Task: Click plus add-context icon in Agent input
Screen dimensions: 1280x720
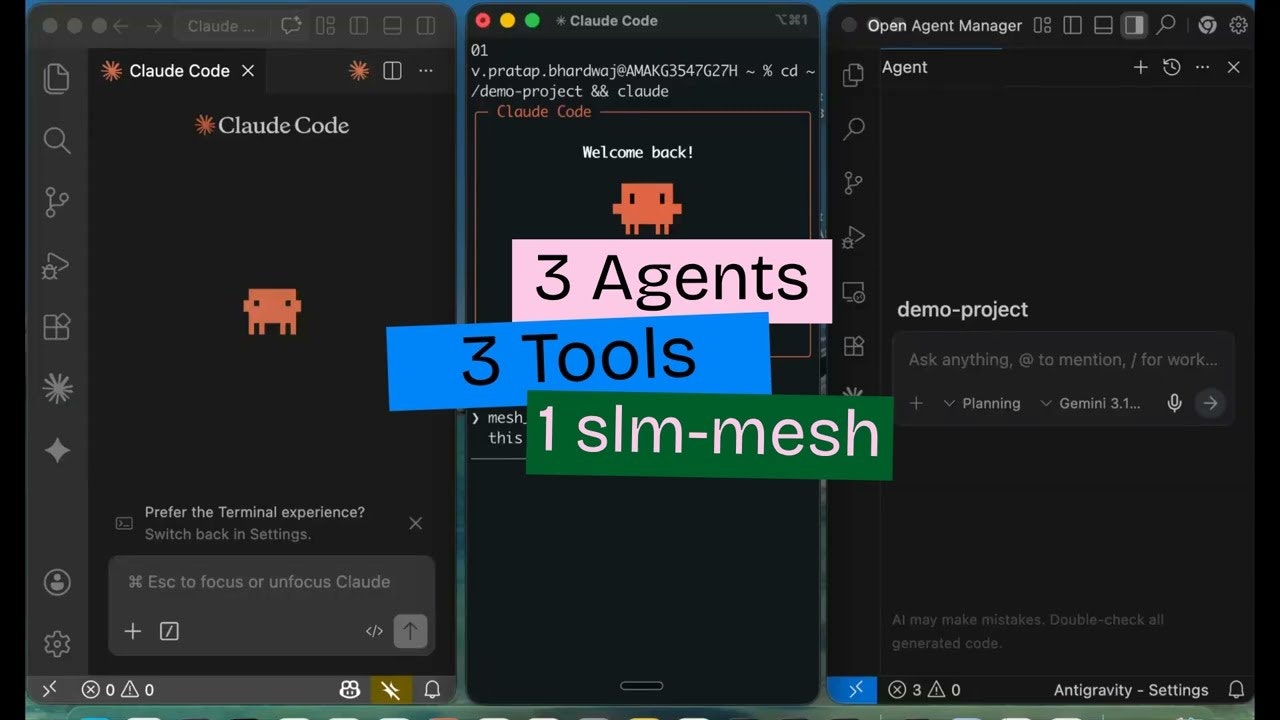Action: [916, 403]
